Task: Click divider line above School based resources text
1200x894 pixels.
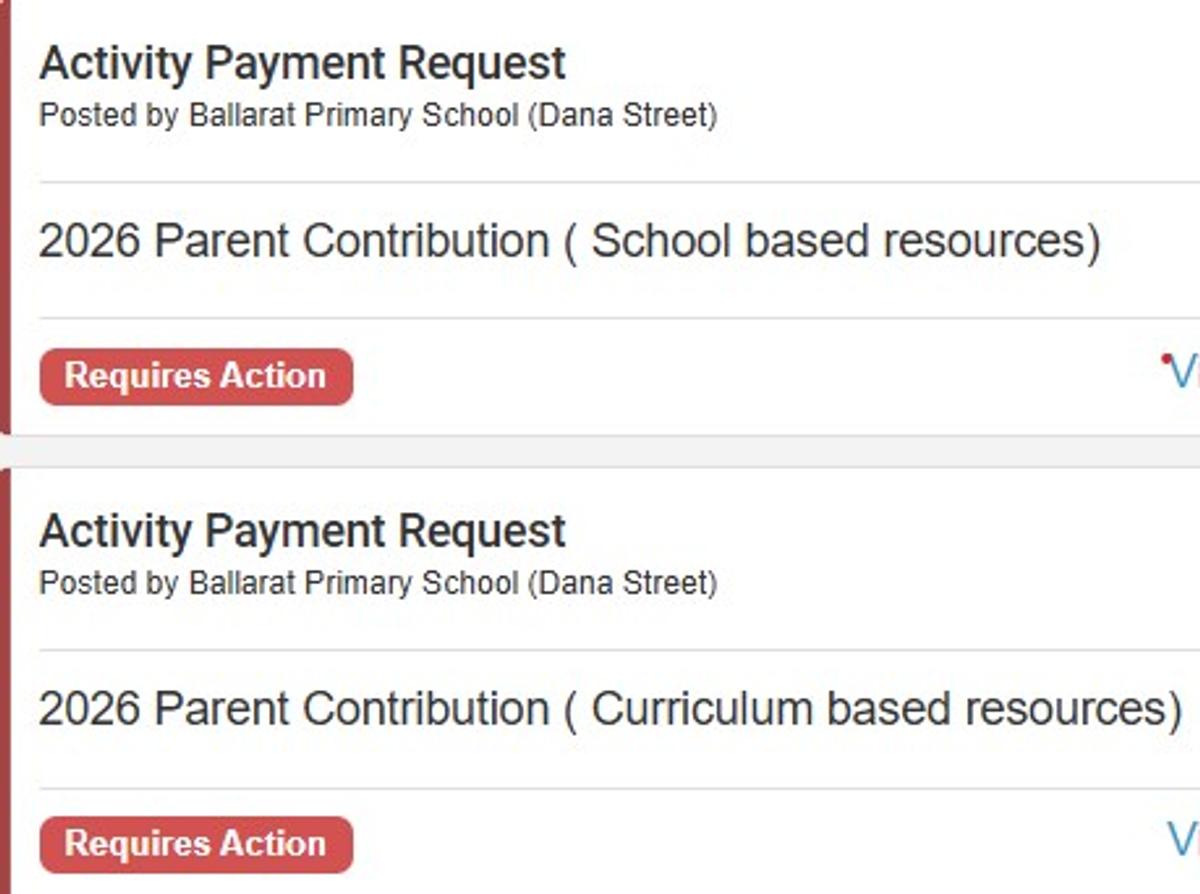Action: (600, 182)
